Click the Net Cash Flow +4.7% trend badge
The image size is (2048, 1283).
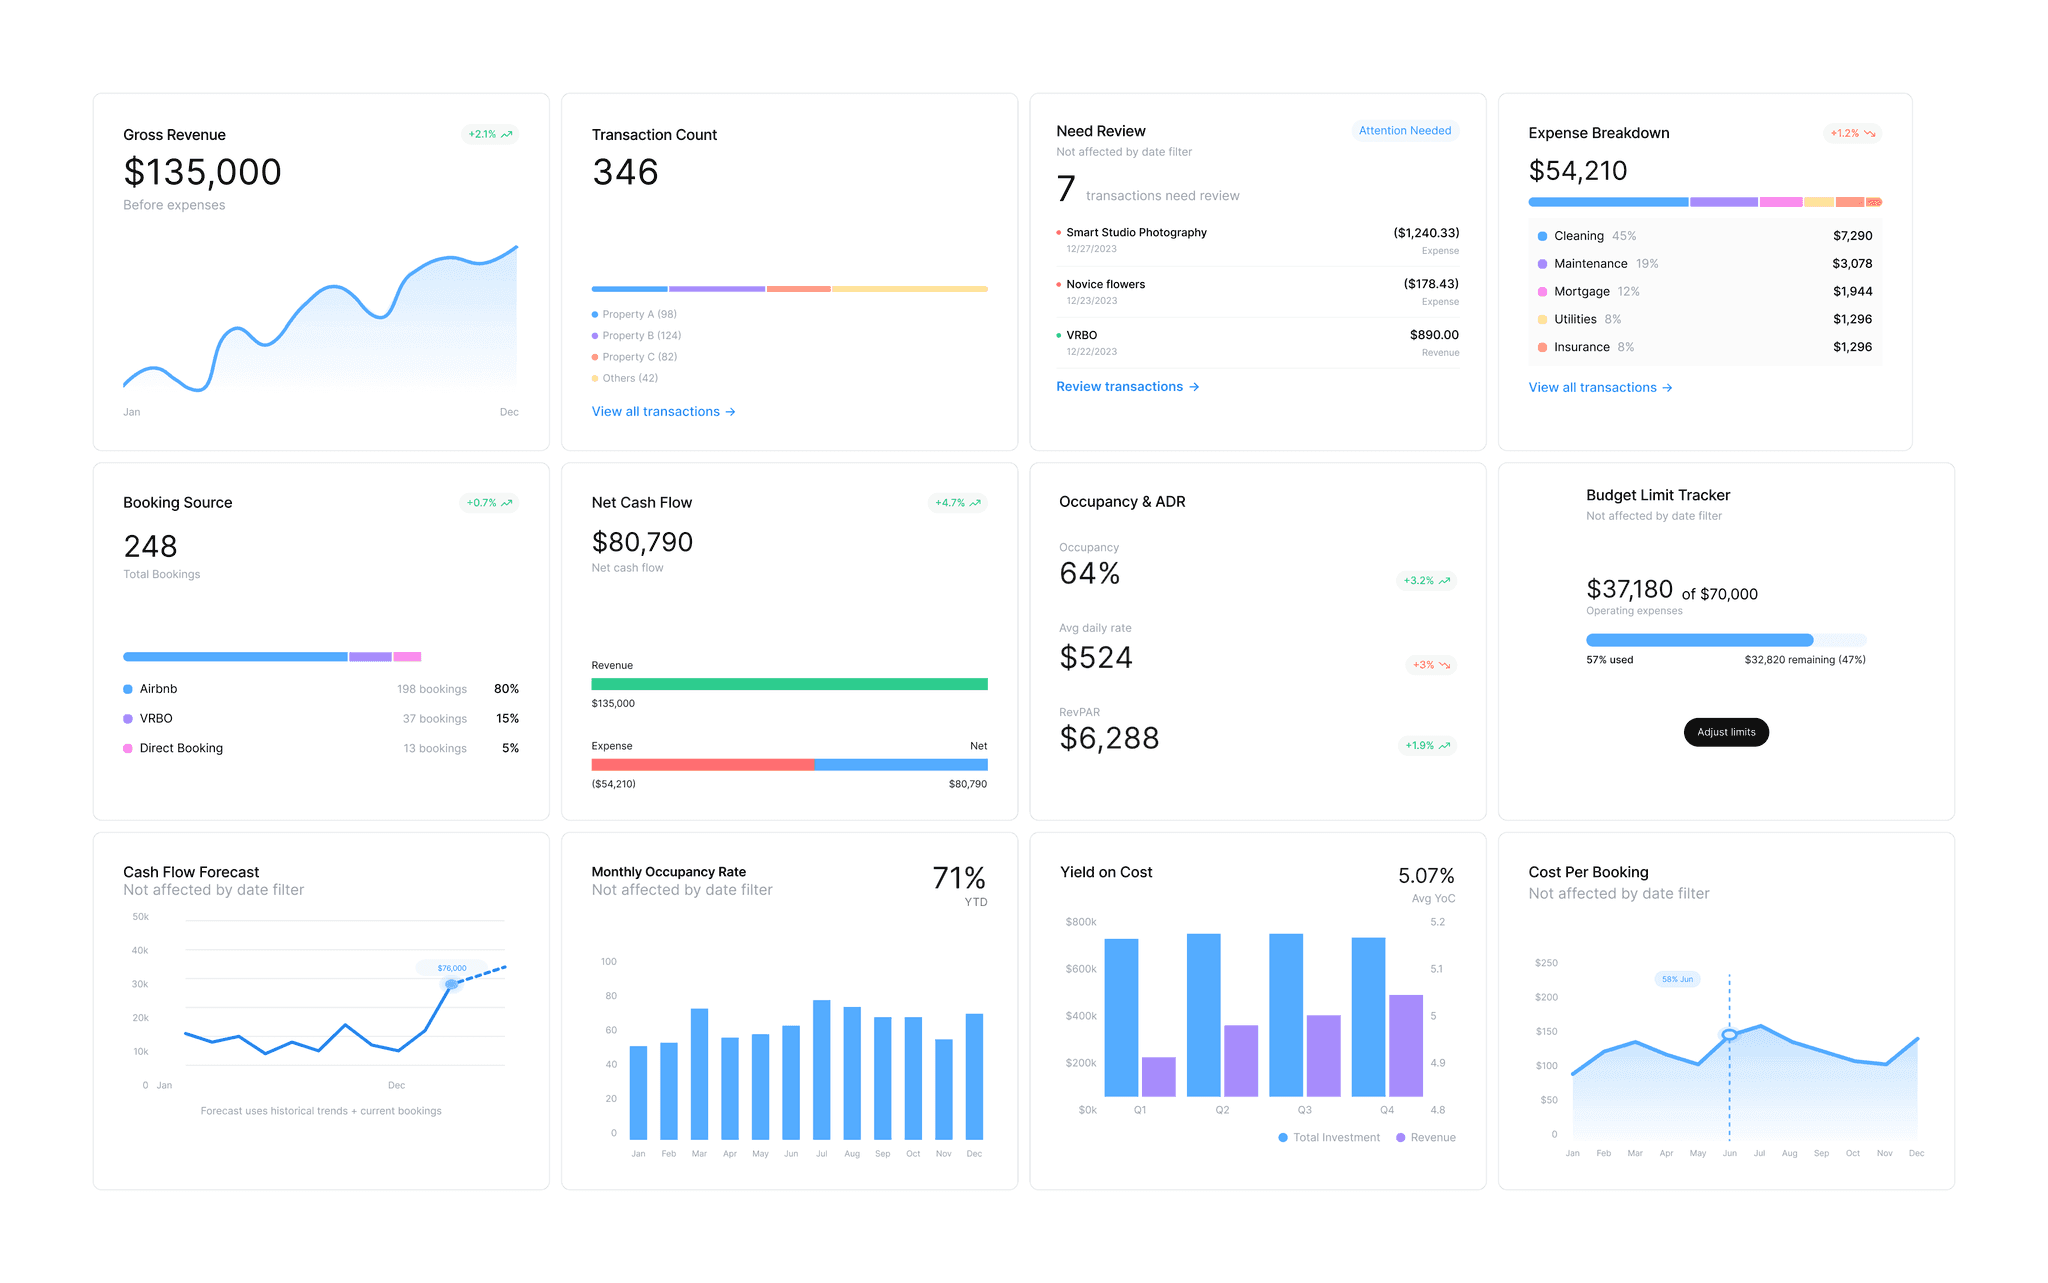click(958, 503)
